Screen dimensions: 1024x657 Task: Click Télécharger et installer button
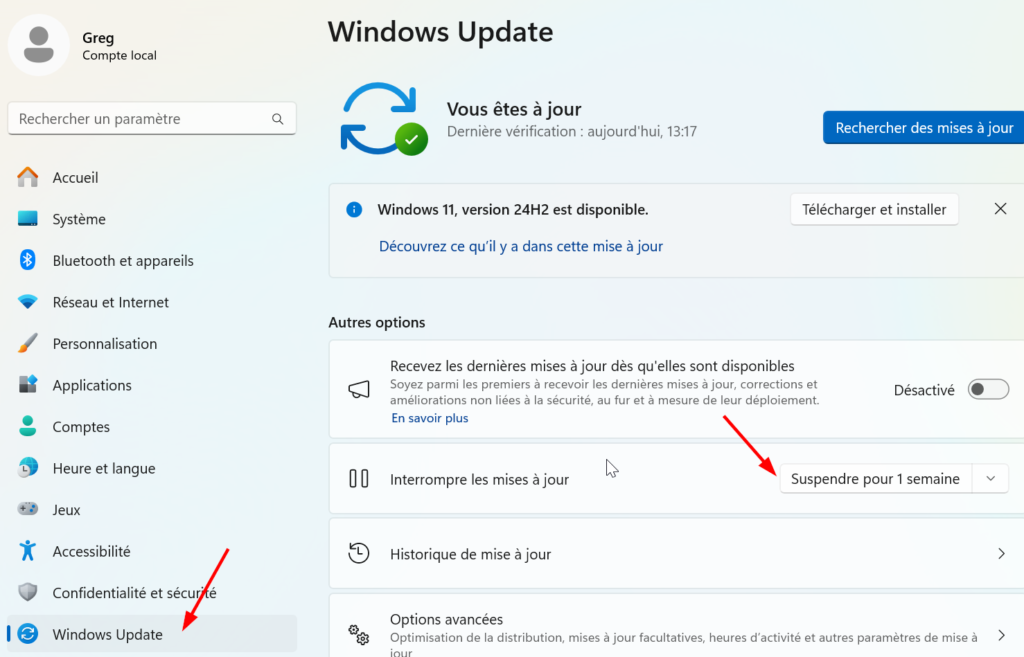(x=874, y=210)
